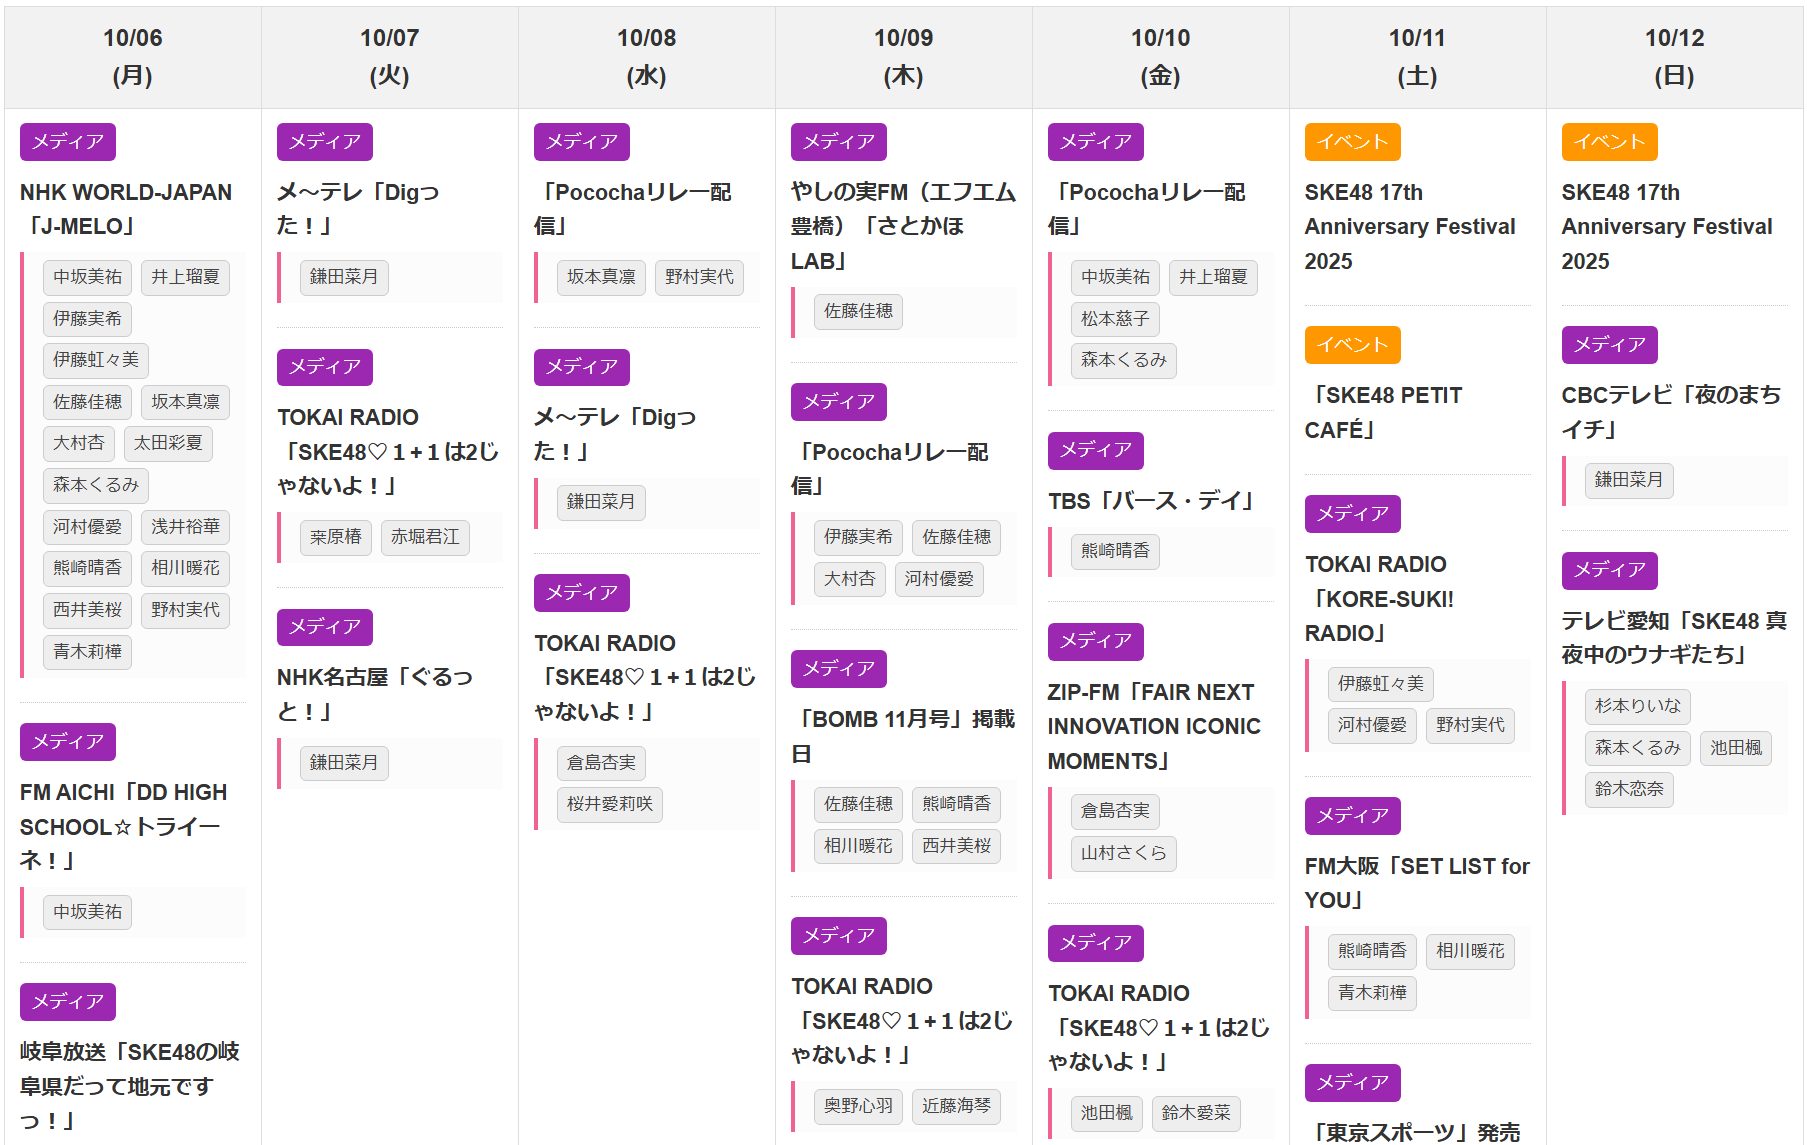Image resolution: width=1807 pixels, height=1145 pixels.
Task: Open the「SKE48 PETIT CAFÉ」event
Action: 1383,412
